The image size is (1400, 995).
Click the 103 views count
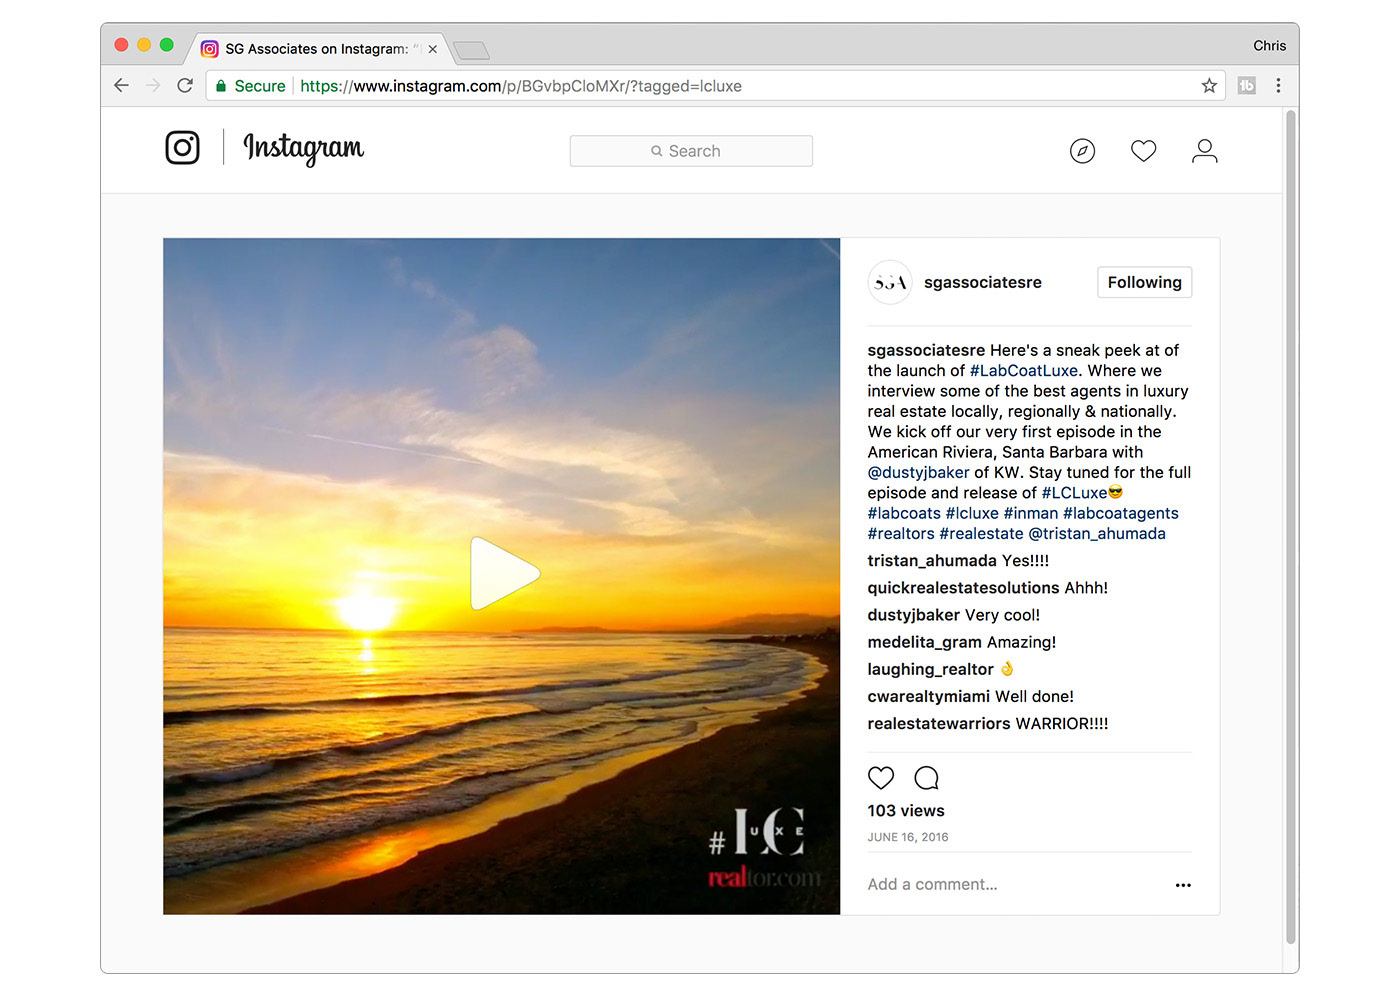(906, 811)
